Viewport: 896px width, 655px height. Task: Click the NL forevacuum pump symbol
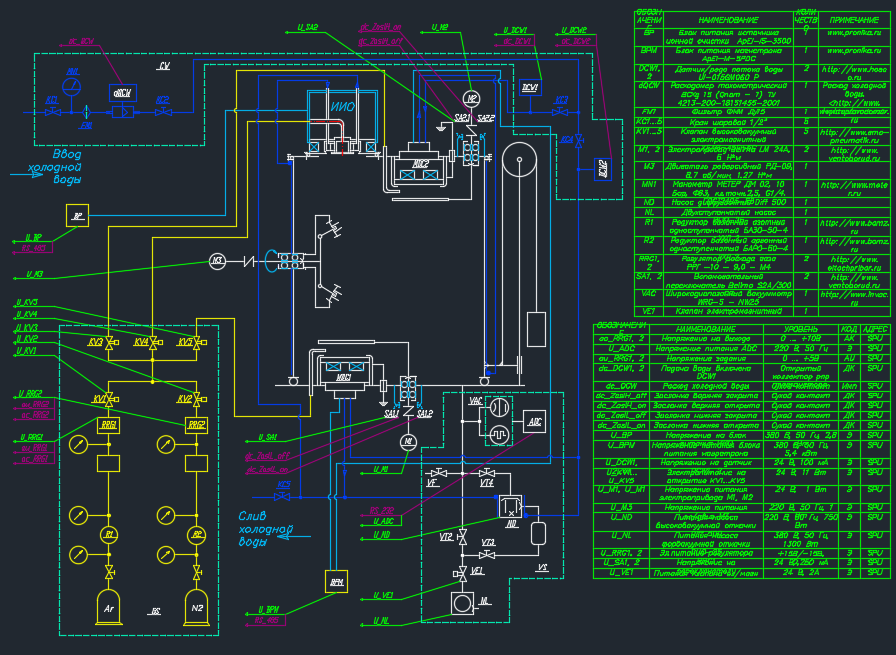pos(462,603)
